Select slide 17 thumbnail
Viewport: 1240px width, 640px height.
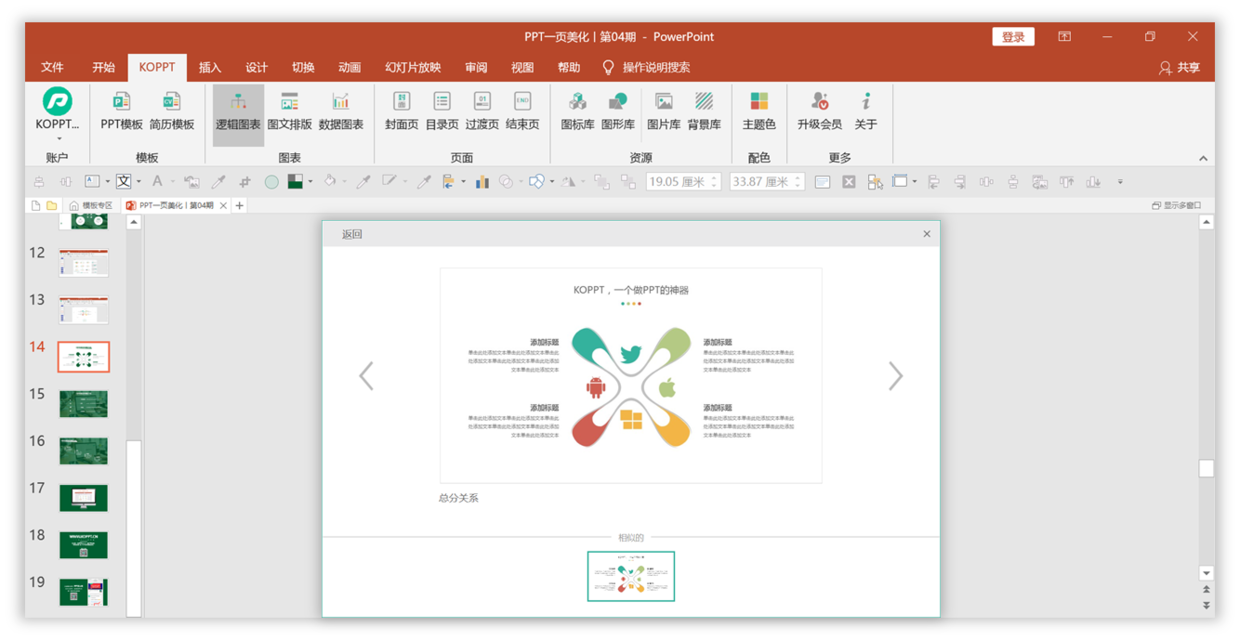[84, 498]
